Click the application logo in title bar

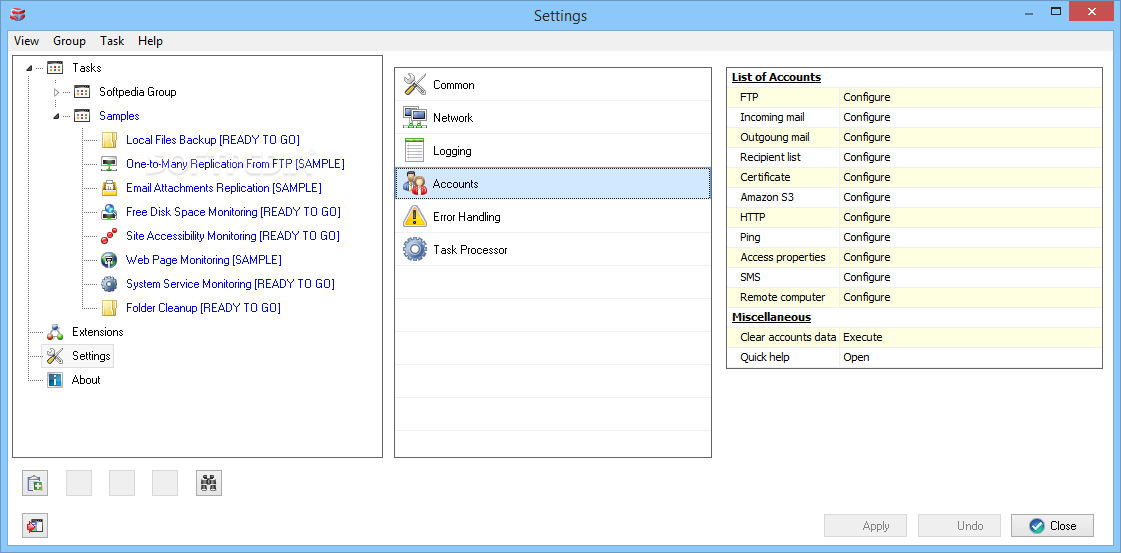coord(19,15)
